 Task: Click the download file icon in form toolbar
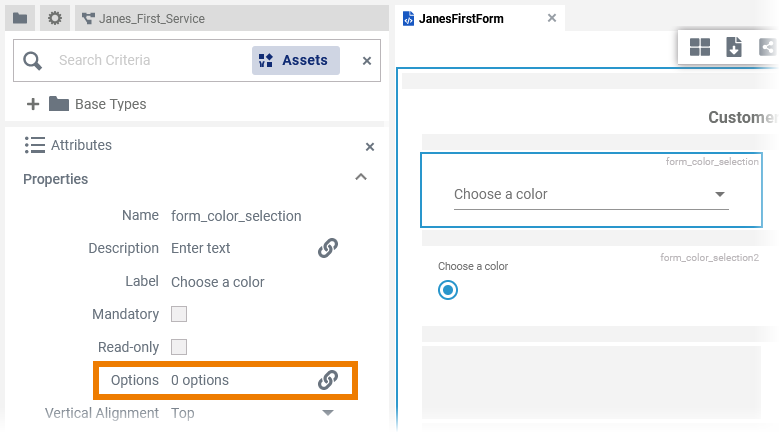click(x=734, y=47)
